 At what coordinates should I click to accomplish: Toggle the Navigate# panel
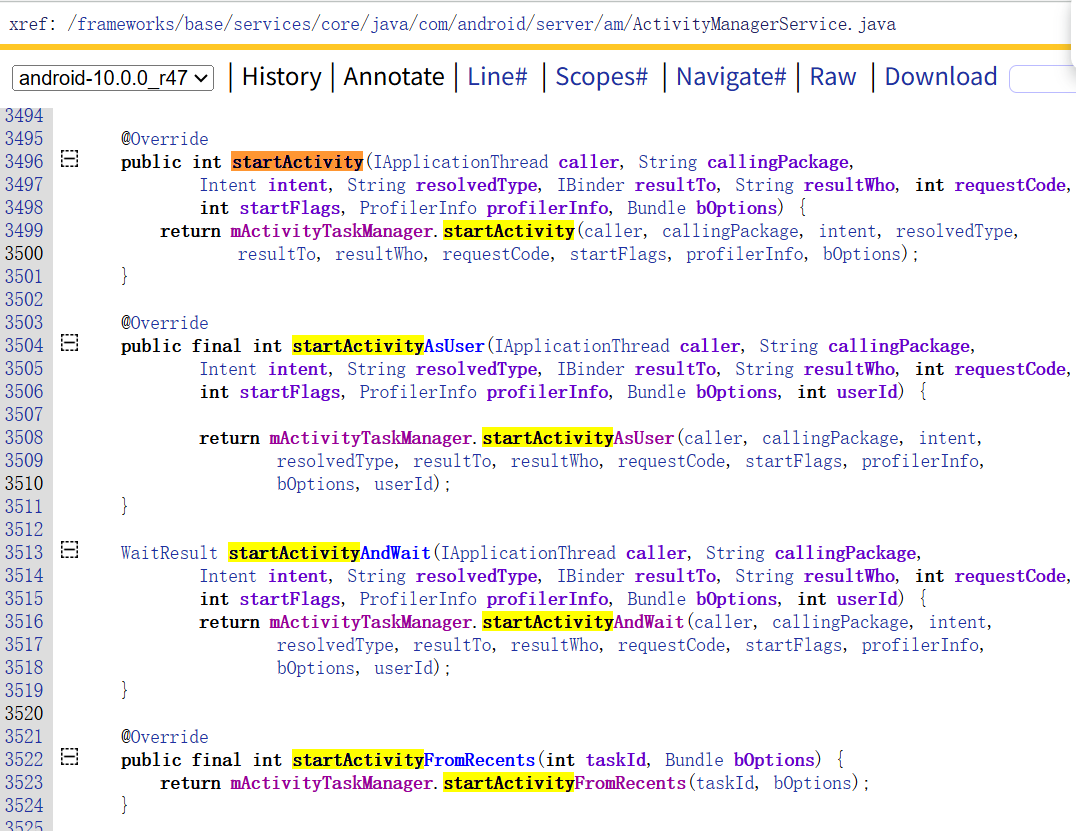(x=731, y=77)
